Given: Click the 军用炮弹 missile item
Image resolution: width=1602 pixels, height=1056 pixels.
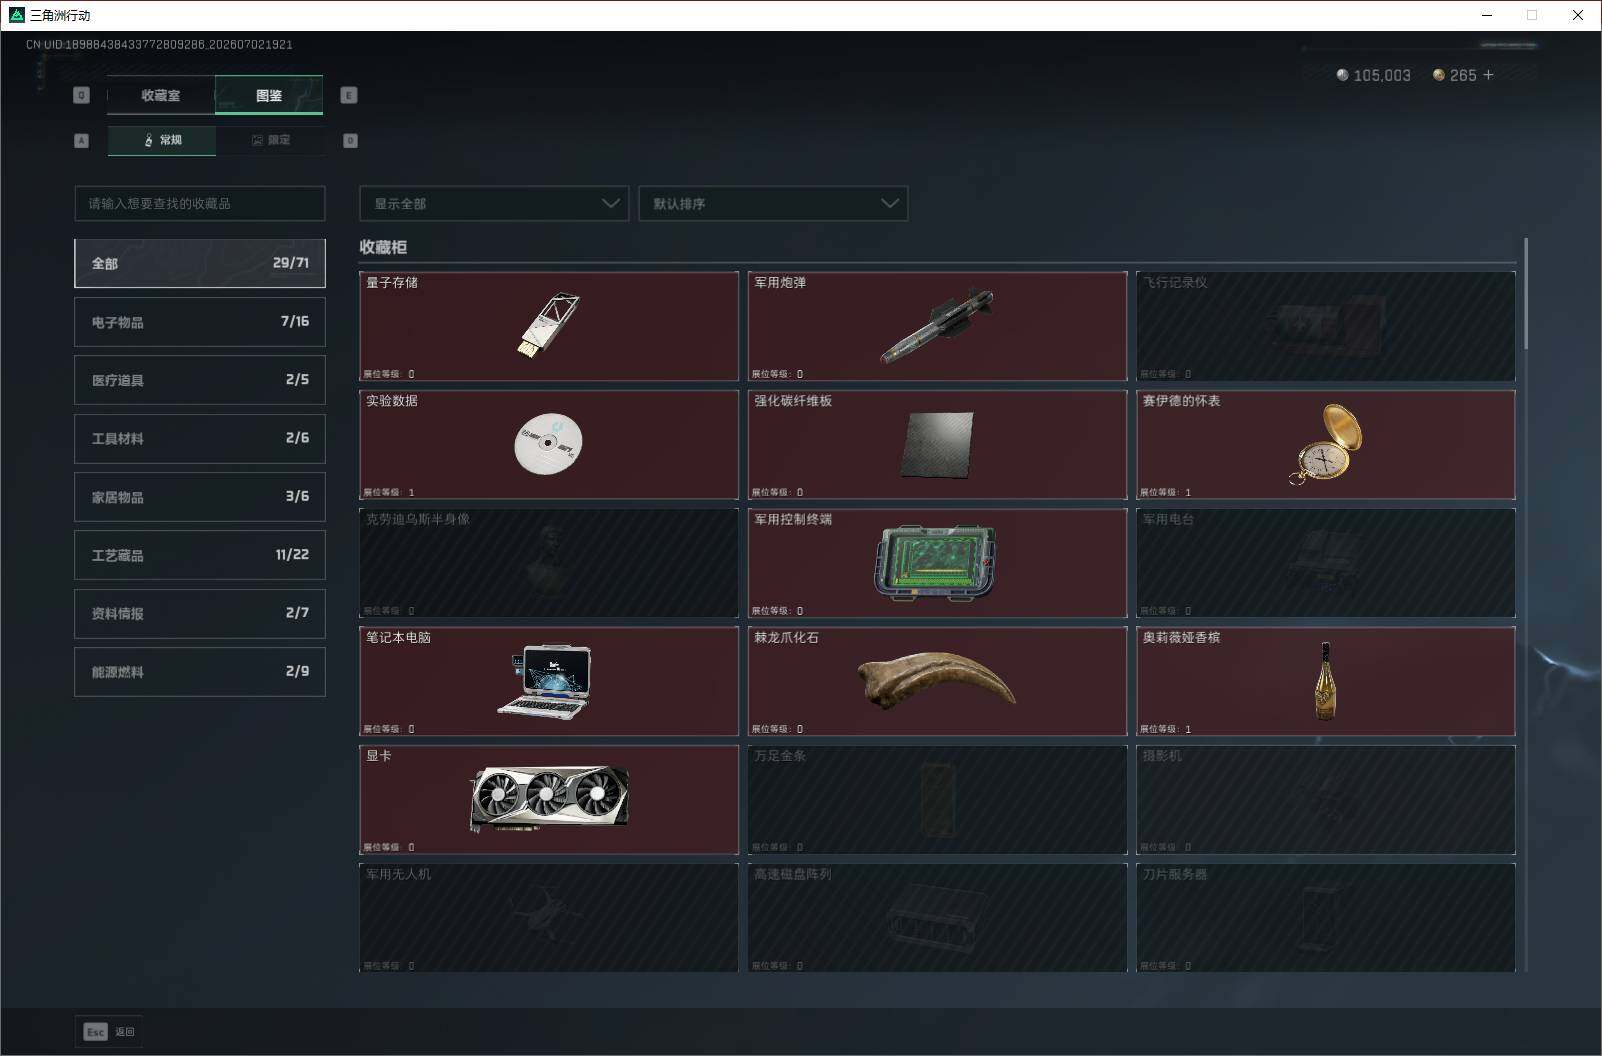Looking at the screenshot, I should [937, 326].
